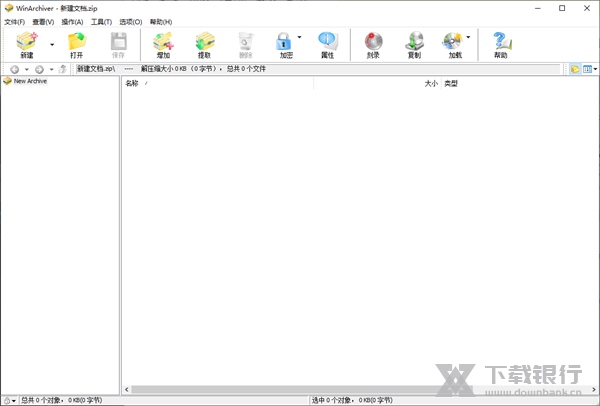Image resolution: width=600 pixels, height=406 pixels.
Task: Click the Burn disc (刻录) icon
Action: click(373, 42)
